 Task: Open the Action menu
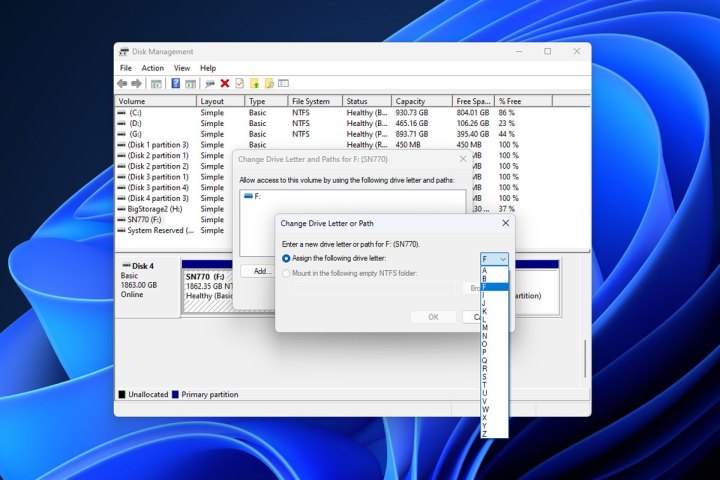153,68
